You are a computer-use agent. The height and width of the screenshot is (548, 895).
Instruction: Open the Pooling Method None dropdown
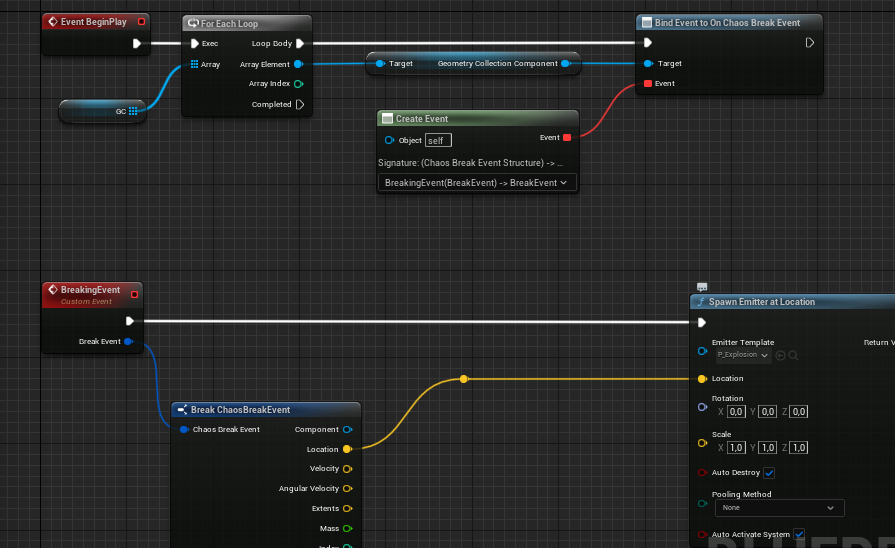coord(779,508)
